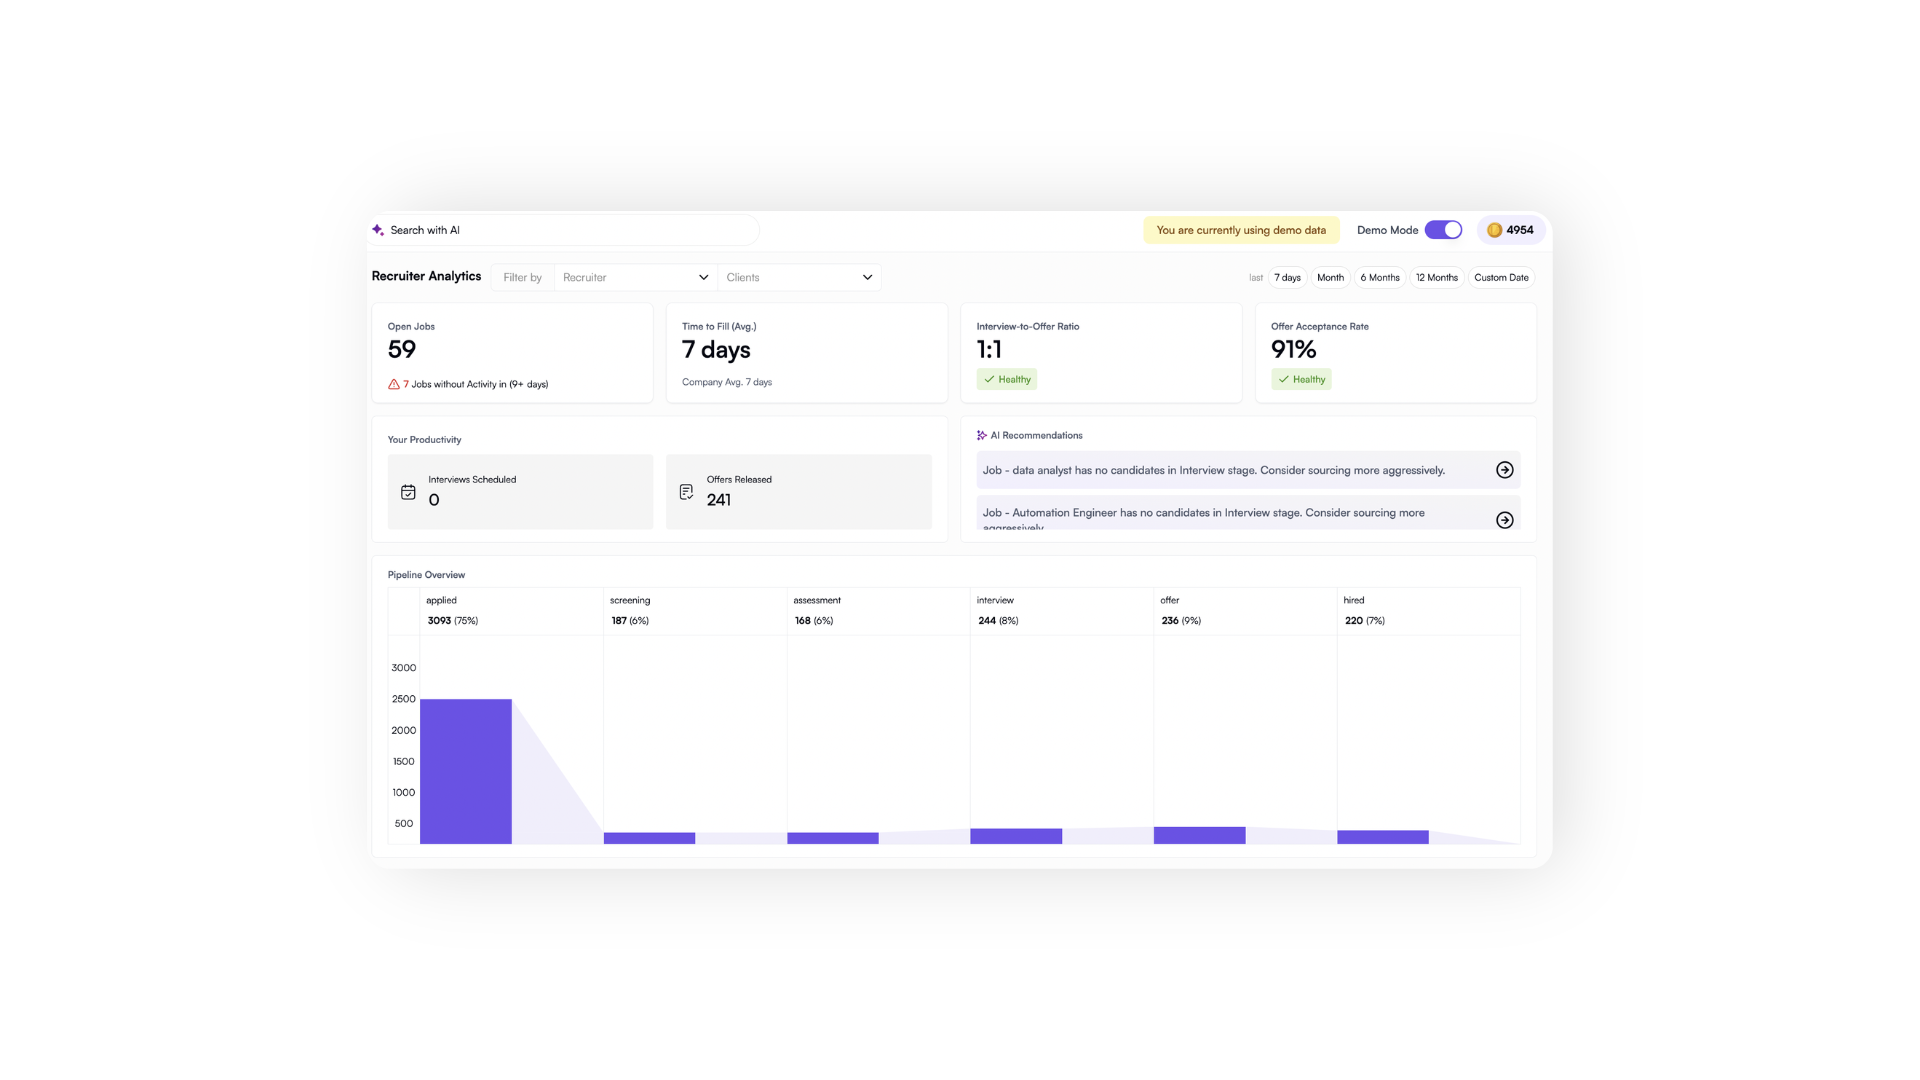Click the Interviews Scheduled calendar icon

coord(408,492)
